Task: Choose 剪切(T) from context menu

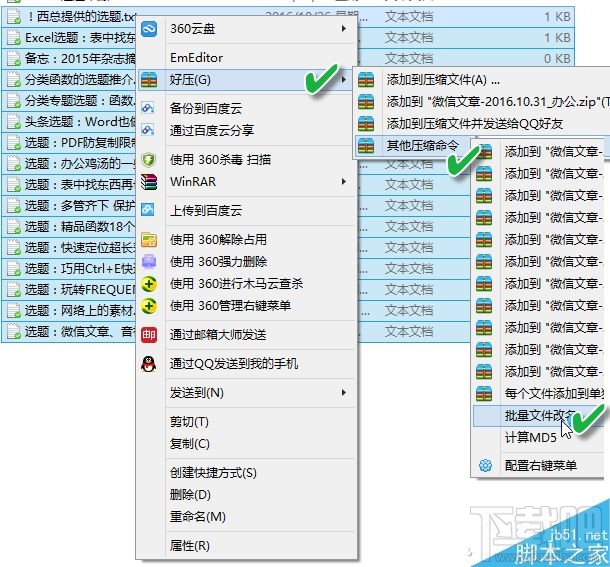Action: click(189, 422)
